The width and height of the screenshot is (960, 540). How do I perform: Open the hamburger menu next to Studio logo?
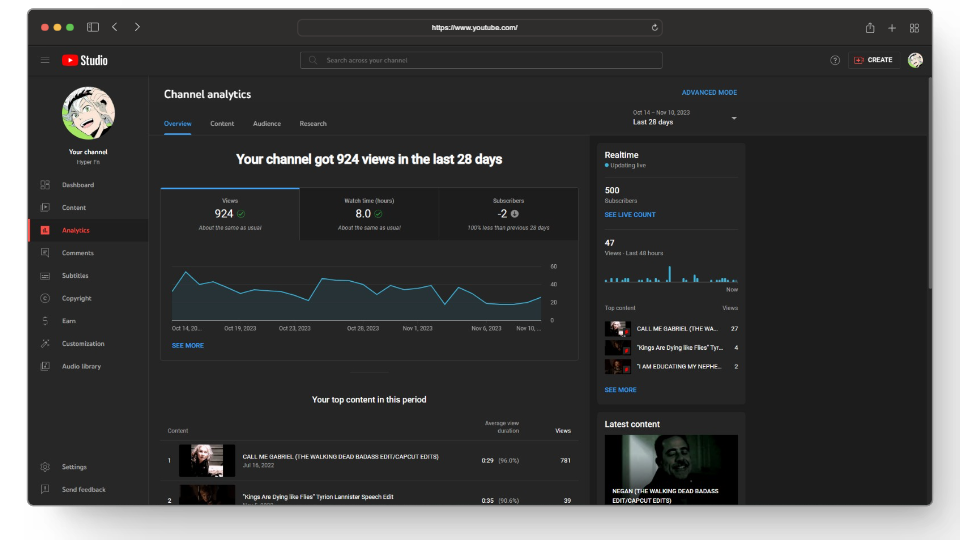click(45, 60)
